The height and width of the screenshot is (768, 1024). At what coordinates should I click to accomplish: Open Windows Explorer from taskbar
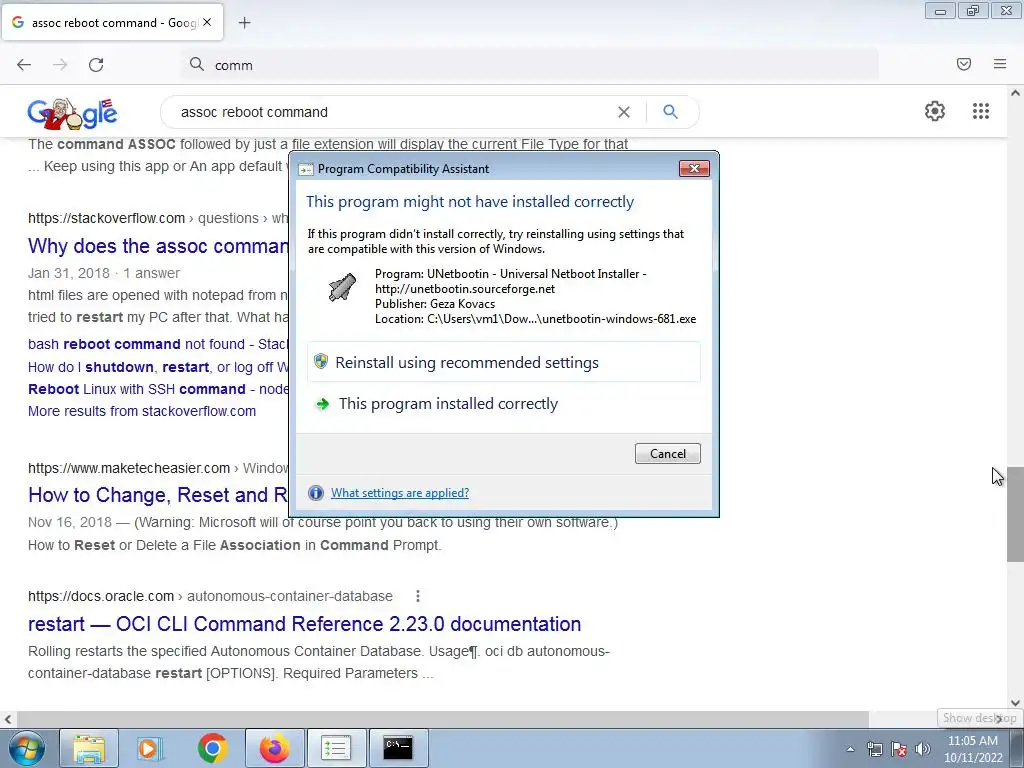pyautogui.click(x=89, y=748)
